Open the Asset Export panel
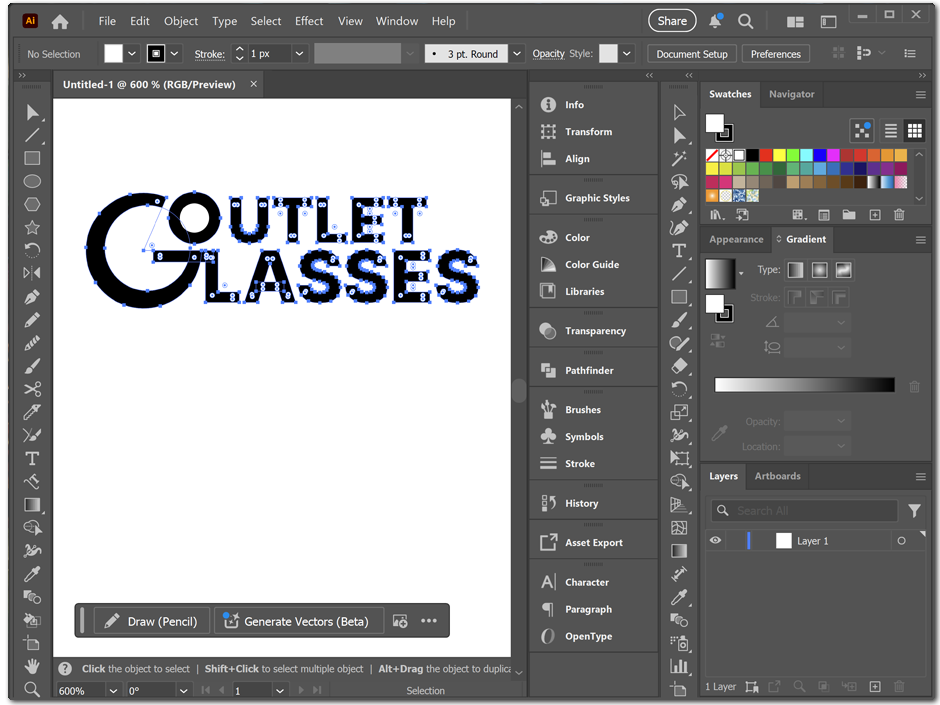940x705 pixels. coord(593,542)
